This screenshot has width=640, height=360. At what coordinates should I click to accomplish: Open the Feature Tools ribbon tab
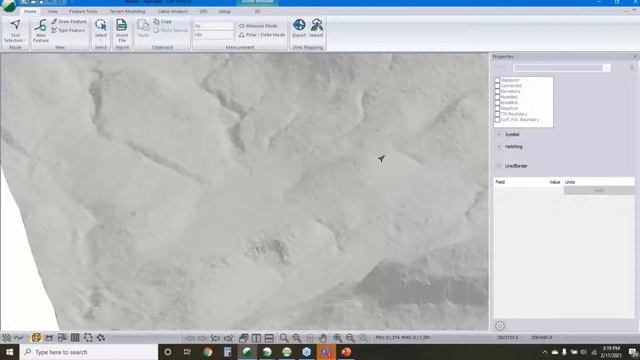[83, 11]
